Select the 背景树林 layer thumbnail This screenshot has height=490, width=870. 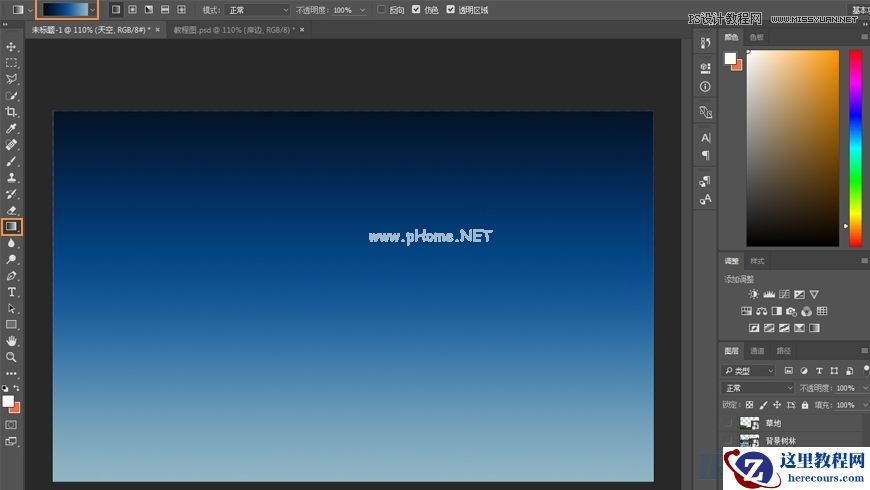(x=750, y=441)
